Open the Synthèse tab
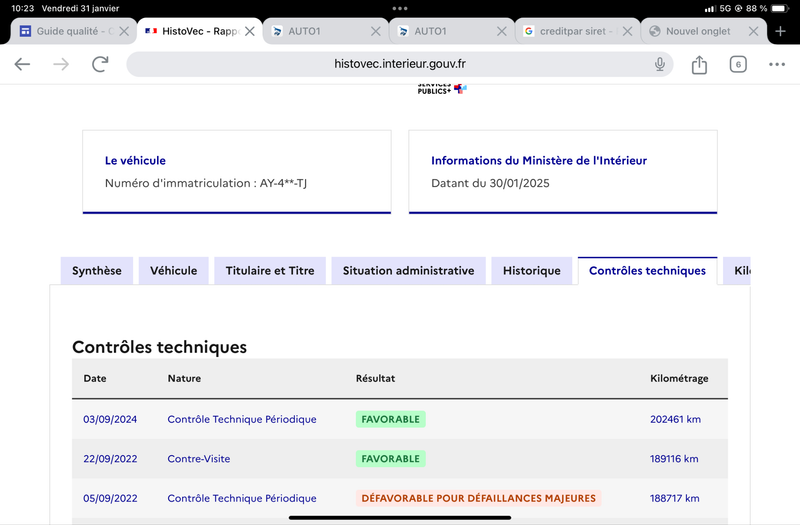Screen dimensions: 800x525 coord(97,270)
